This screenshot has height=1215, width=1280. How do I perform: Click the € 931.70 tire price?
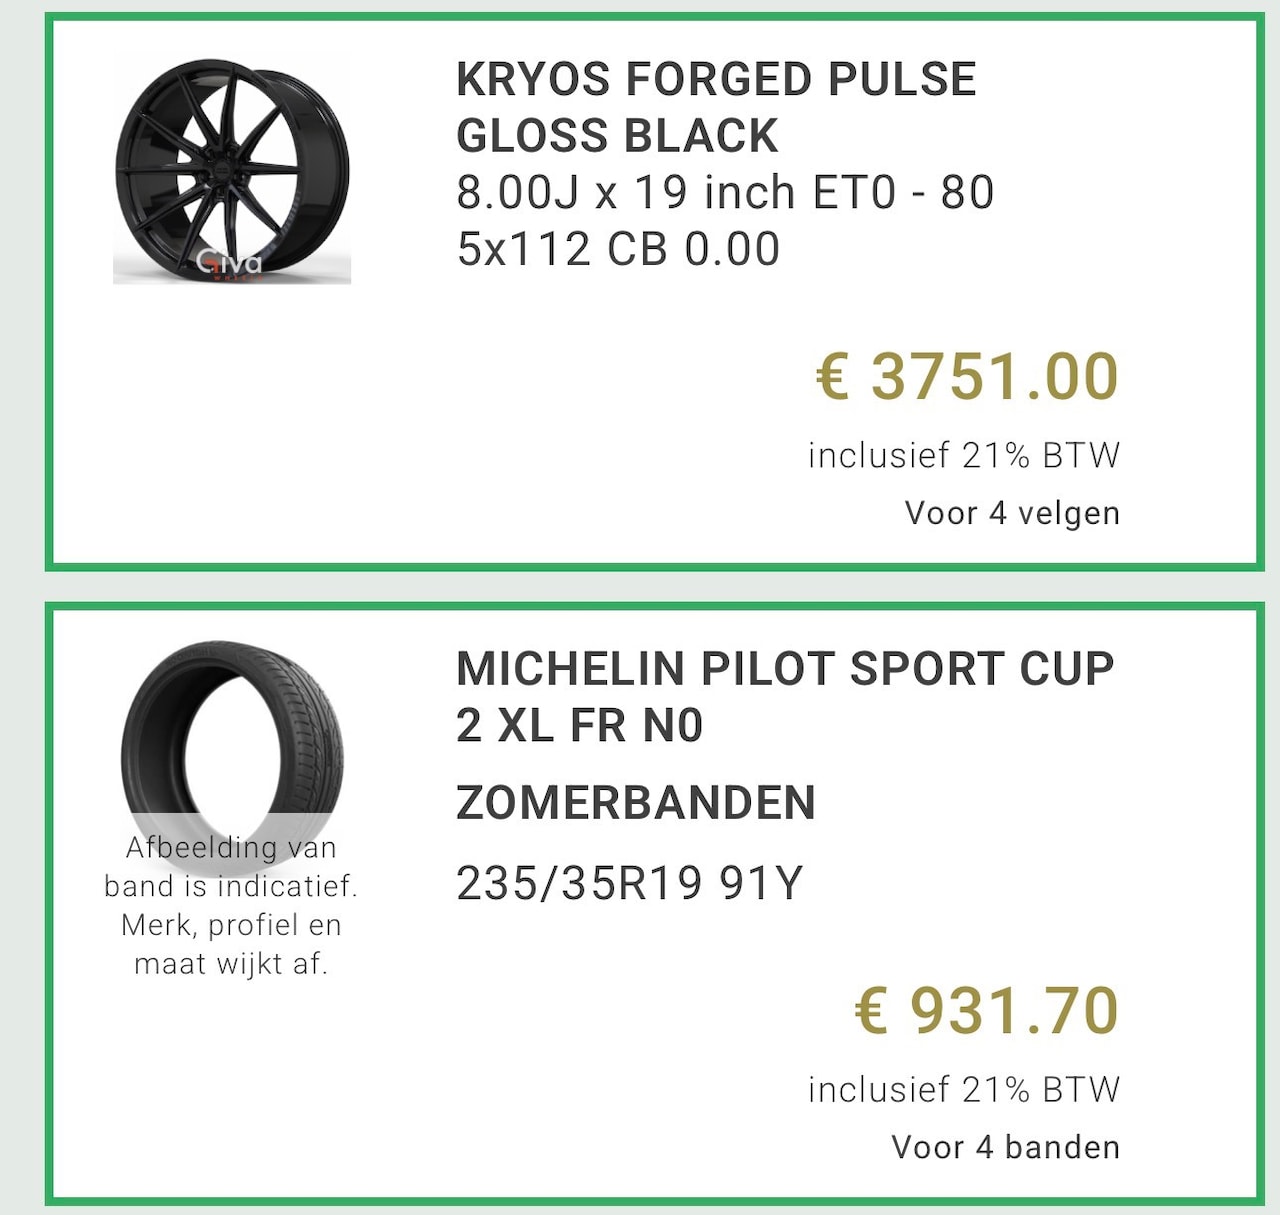(x=986, y=1010)
